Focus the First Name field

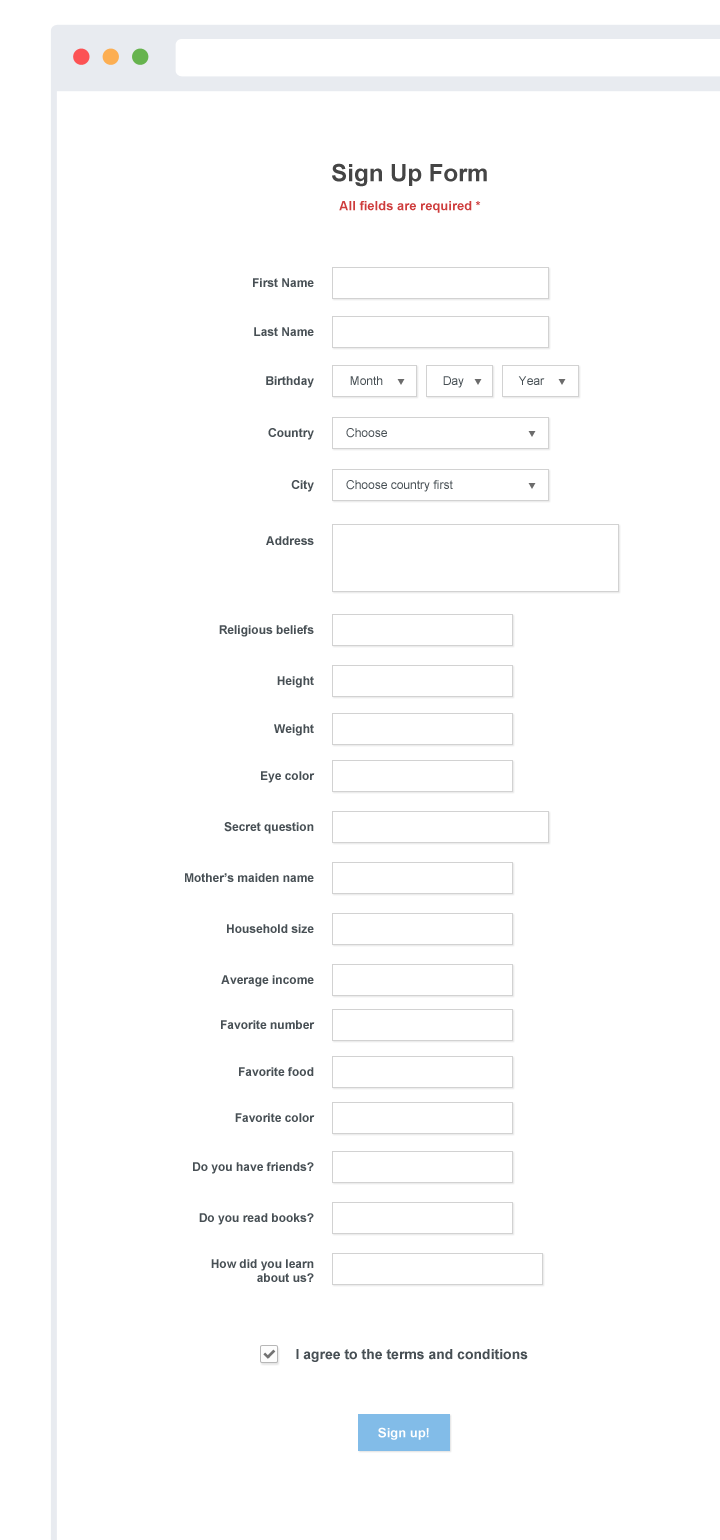pos(440,283)
